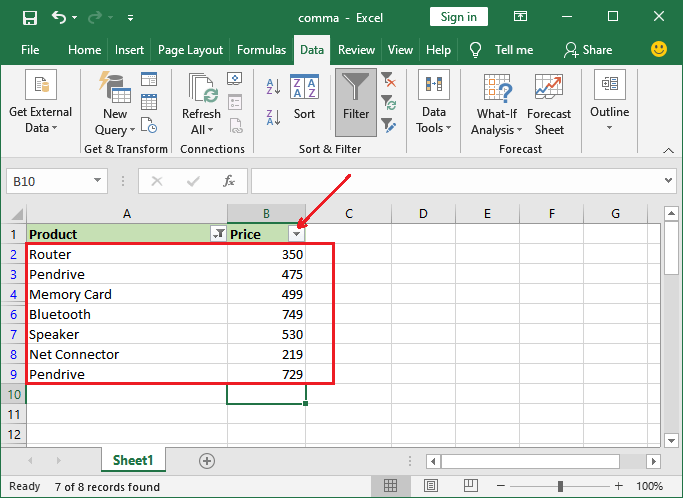Viewport: 683px width, 498px height.
Task: Click the smiley feedback icon
Action: click(659, 49)
